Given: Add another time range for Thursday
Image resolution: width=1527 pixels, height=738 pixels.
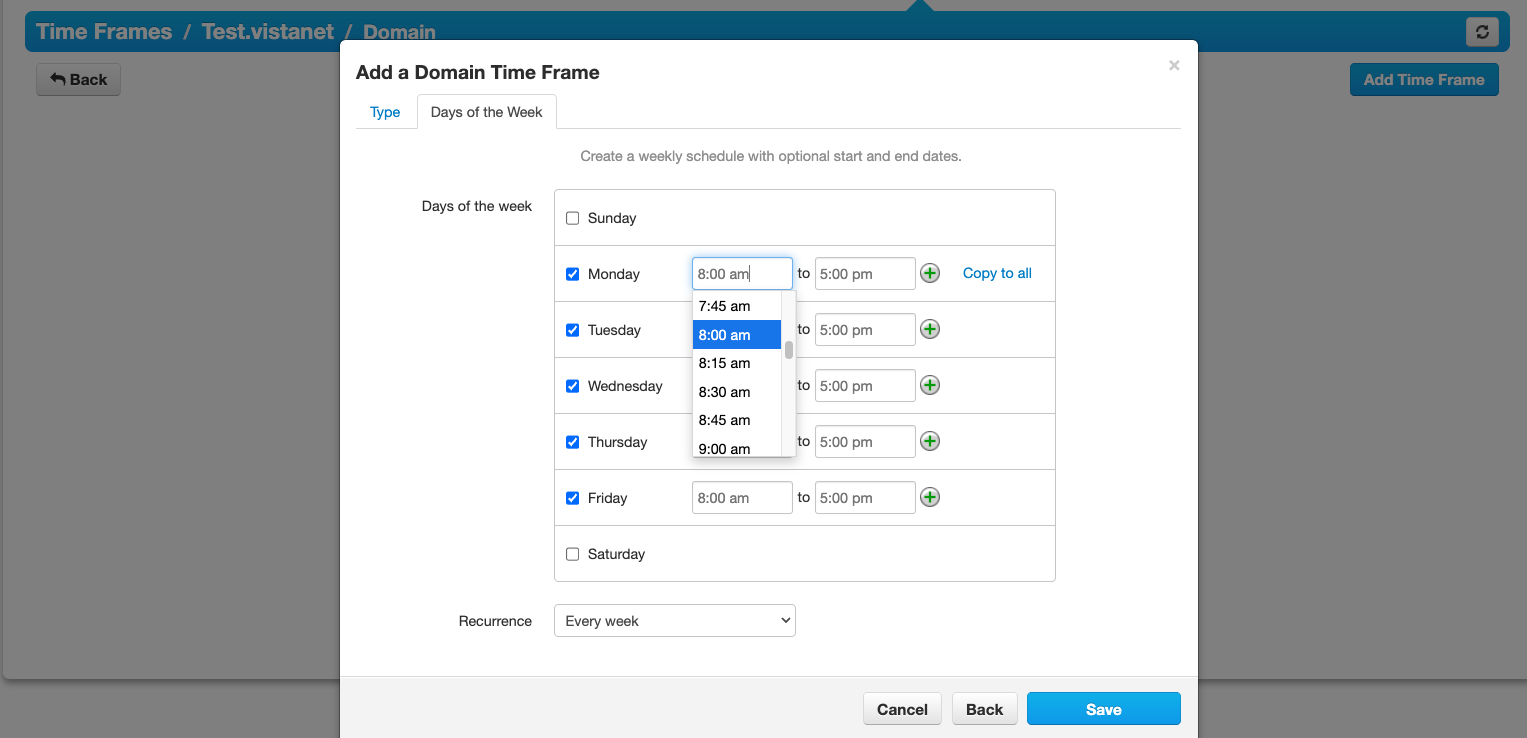Looking at the screenshot, I should pos(930,441).
